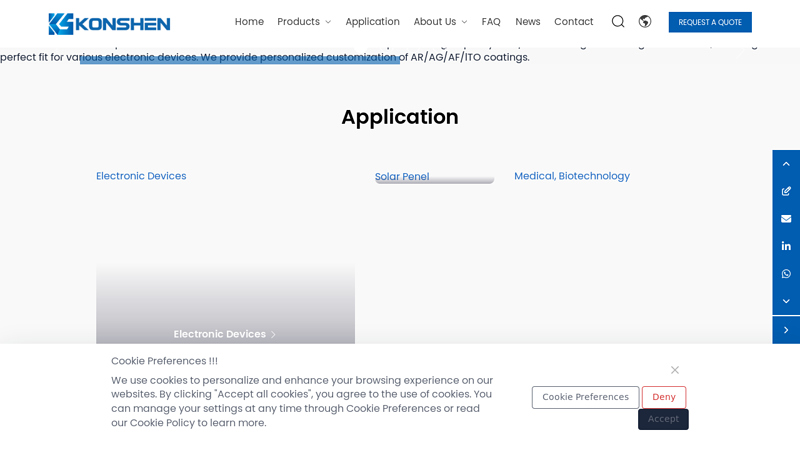
Task: Click the Electronic Devices image card
Action: click(x=225, y=300)
